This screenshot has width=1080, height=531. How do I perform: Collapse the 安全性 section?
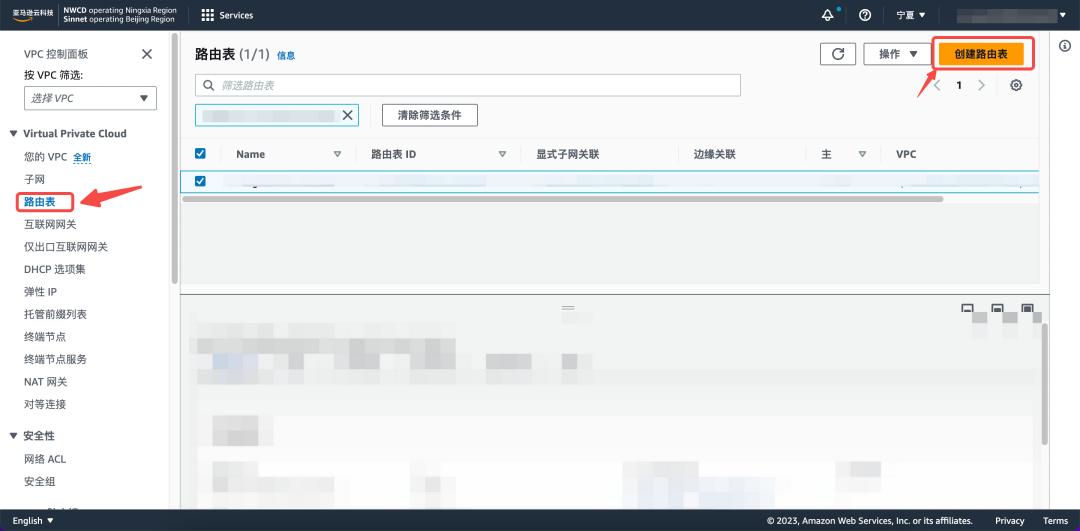coord(14,436)
